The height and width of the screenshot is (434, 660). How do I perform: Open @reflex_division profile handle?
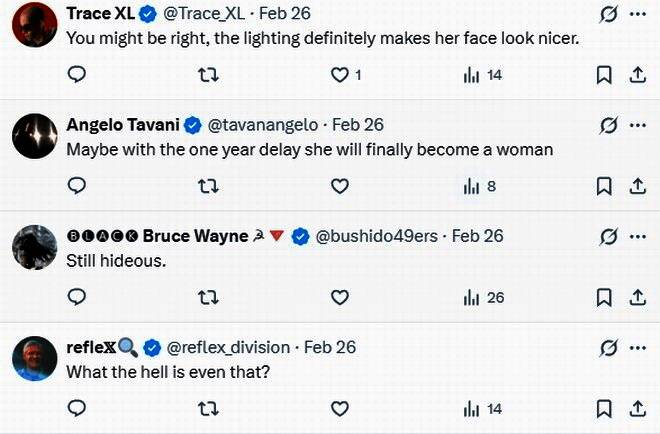click(229, 347)
